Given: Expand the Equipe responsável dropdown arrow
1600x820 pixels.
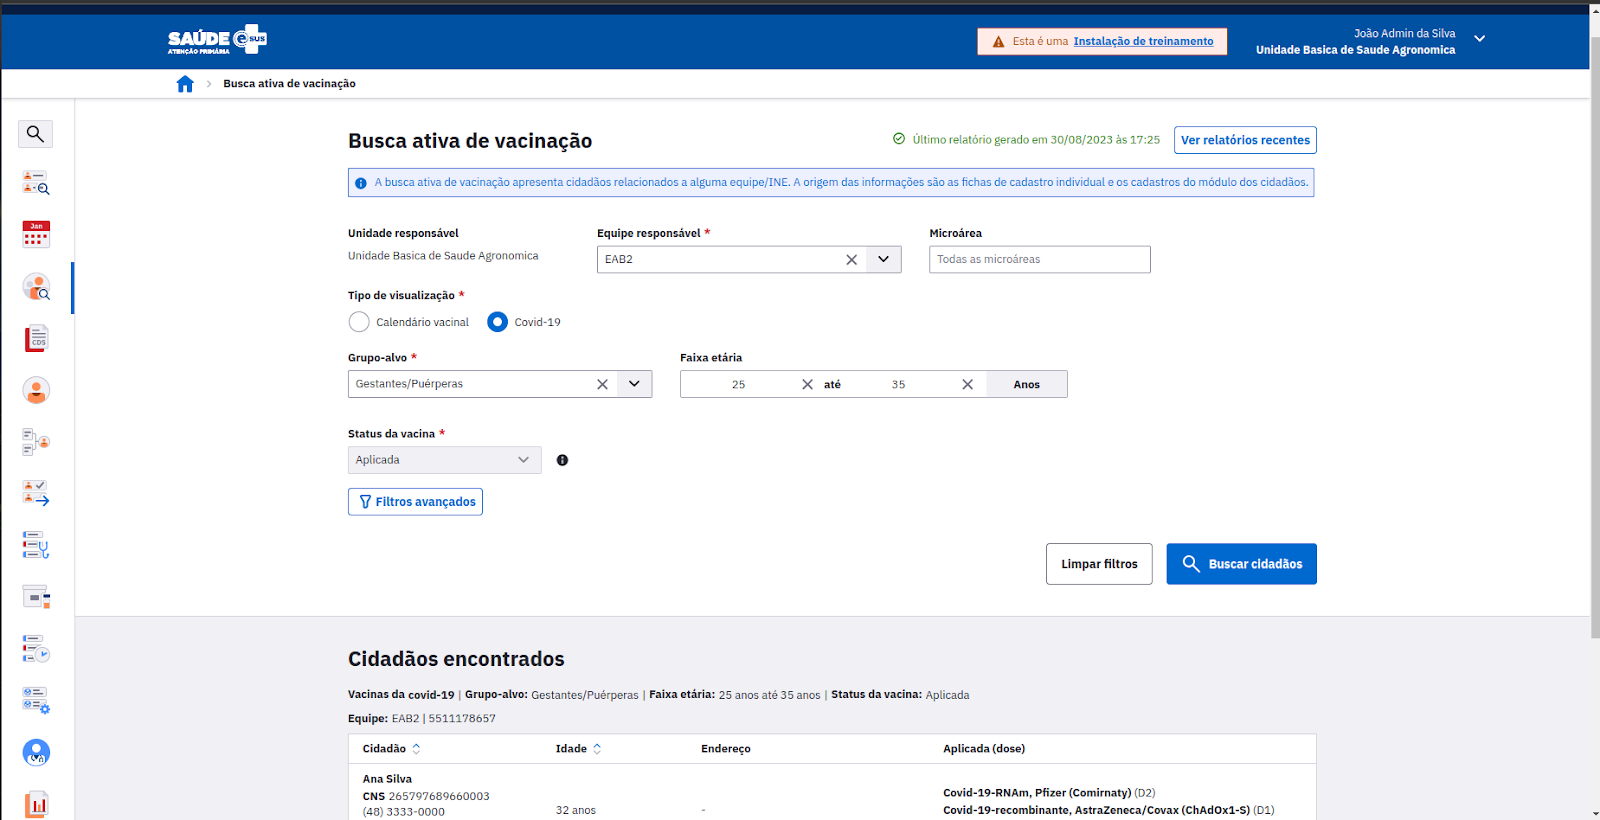Looking at the screenshot, I should (883, 259).
